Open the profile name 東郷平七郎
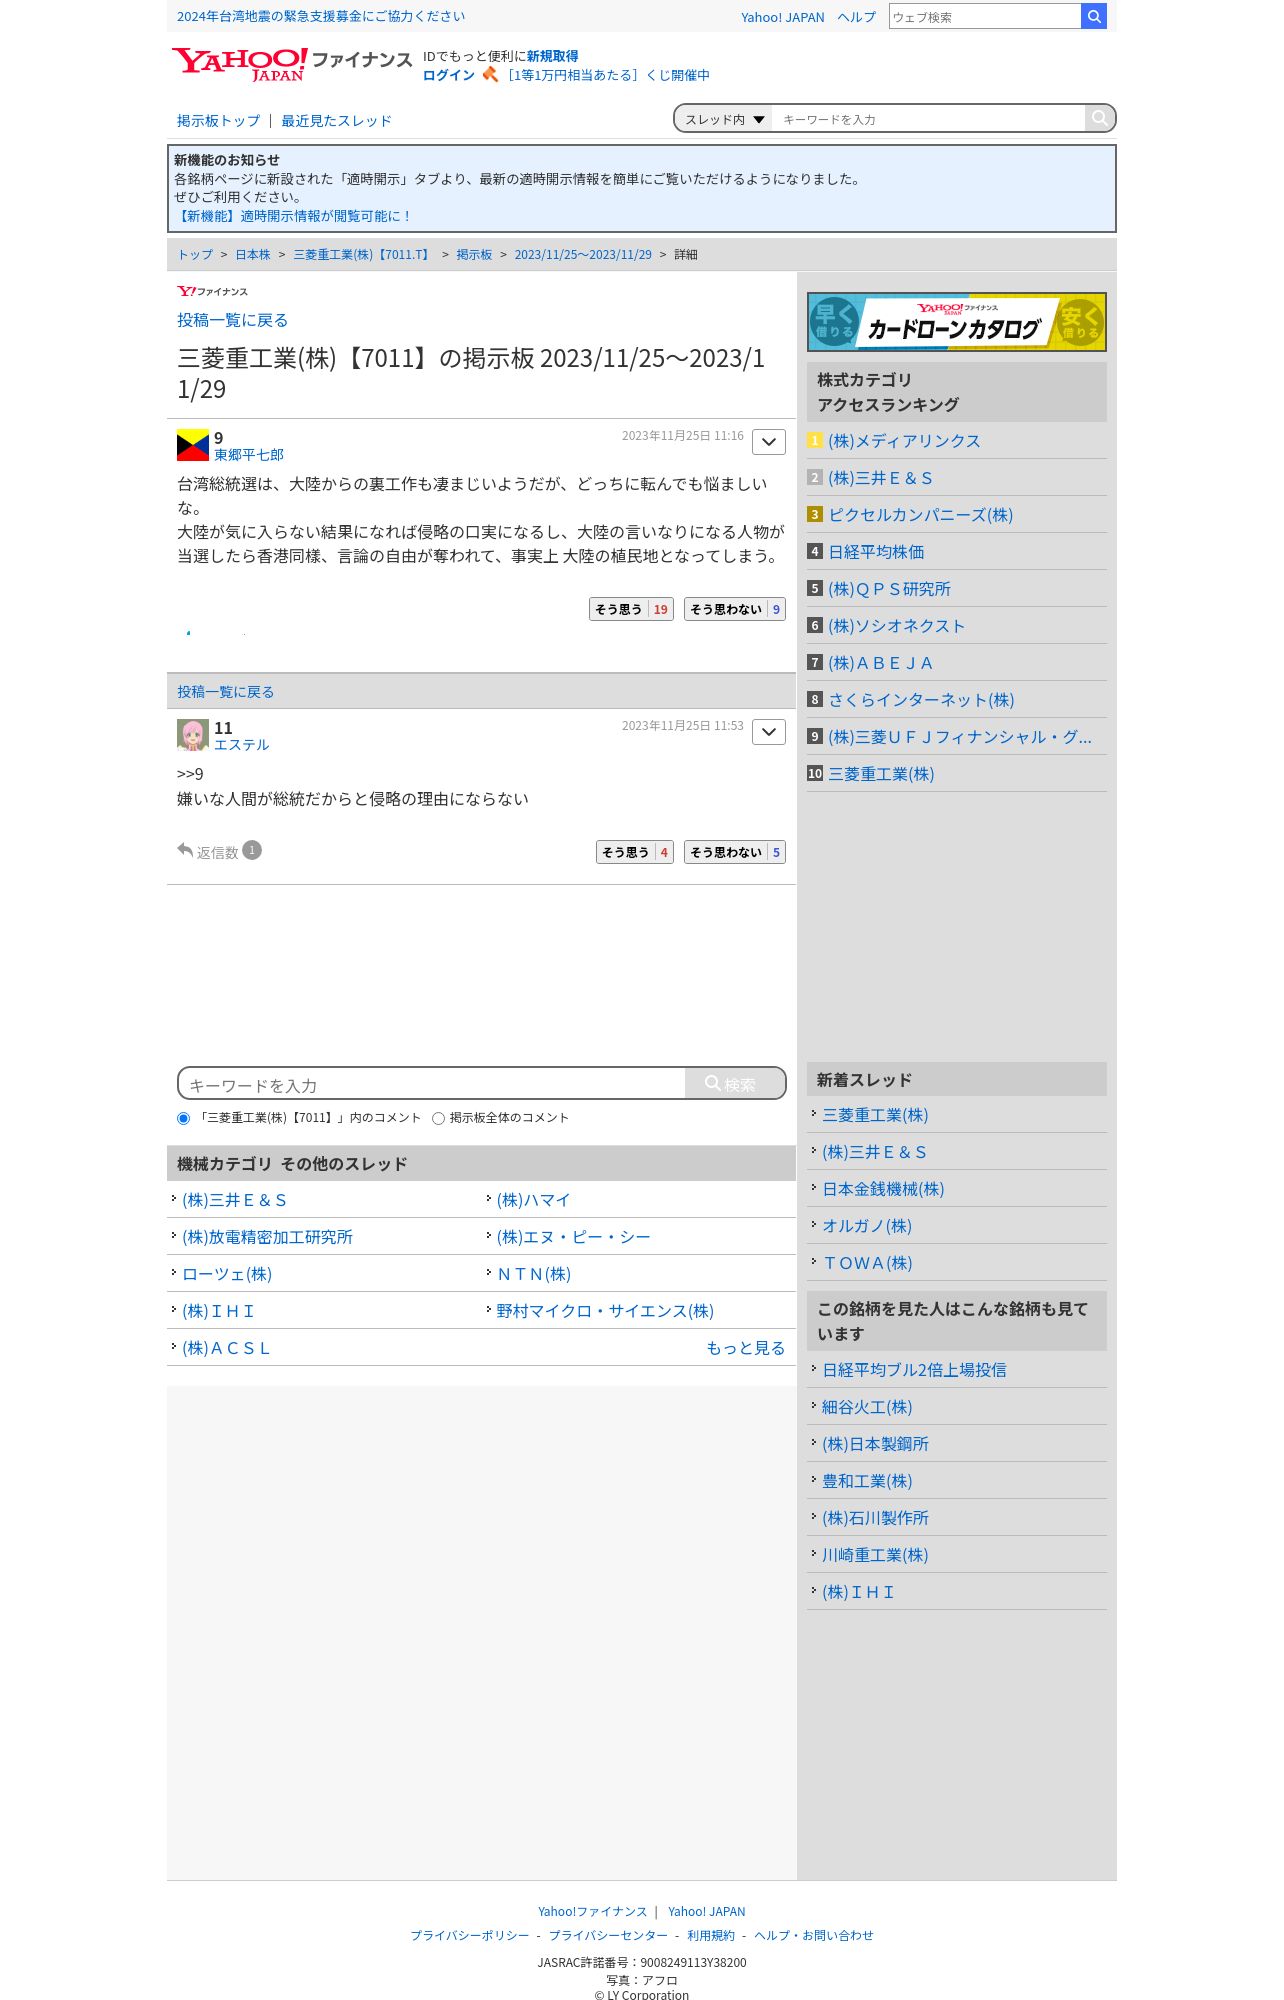This screenshot has width=1284, height=2000. [x=249, y=455]
